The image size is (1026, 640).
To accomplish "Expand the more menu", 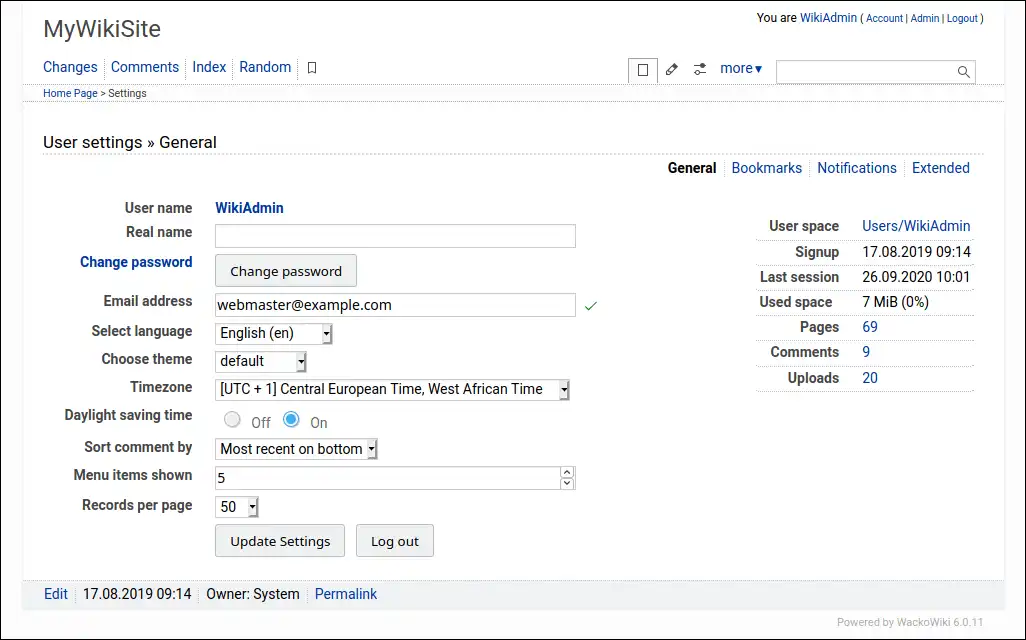I will click(741, 69).
